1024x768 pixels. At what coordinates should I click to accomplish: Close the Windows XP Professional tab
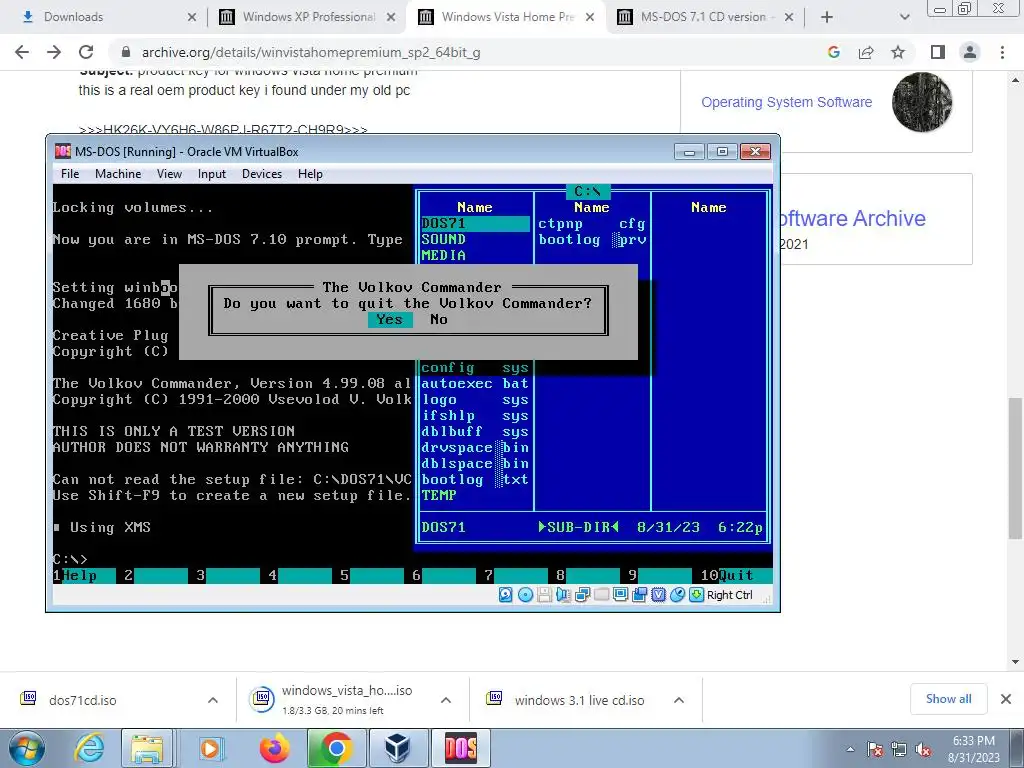click(x=391, y=17)
